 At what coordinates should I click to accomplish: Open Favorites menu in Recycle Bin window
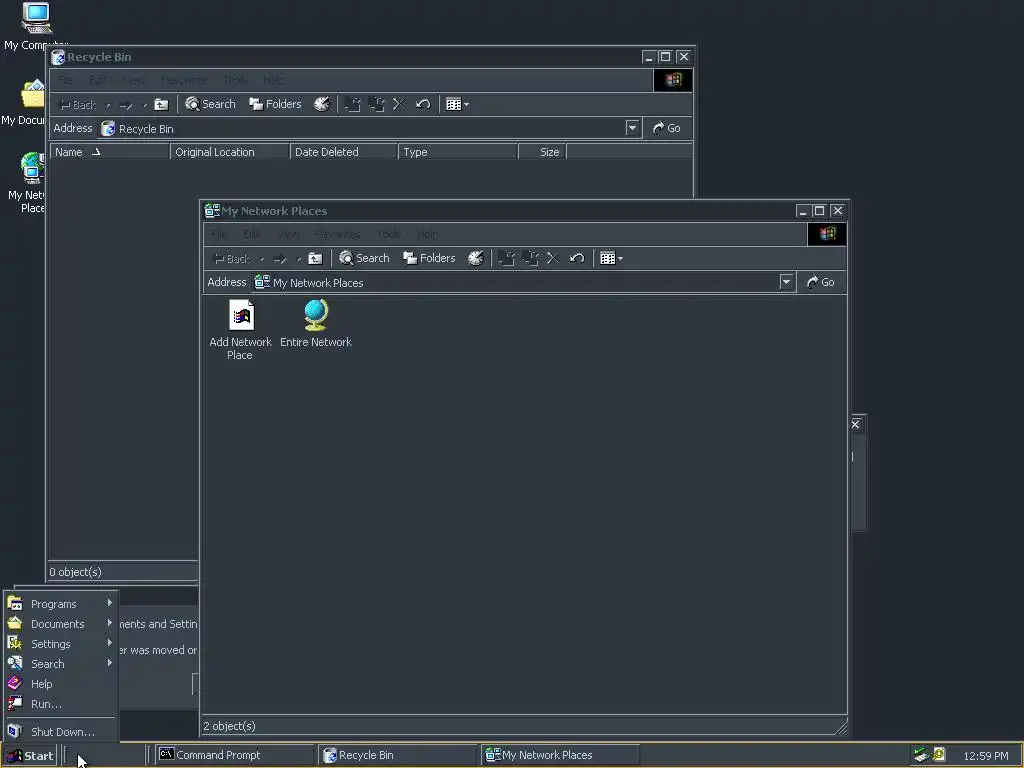[183, 80]
